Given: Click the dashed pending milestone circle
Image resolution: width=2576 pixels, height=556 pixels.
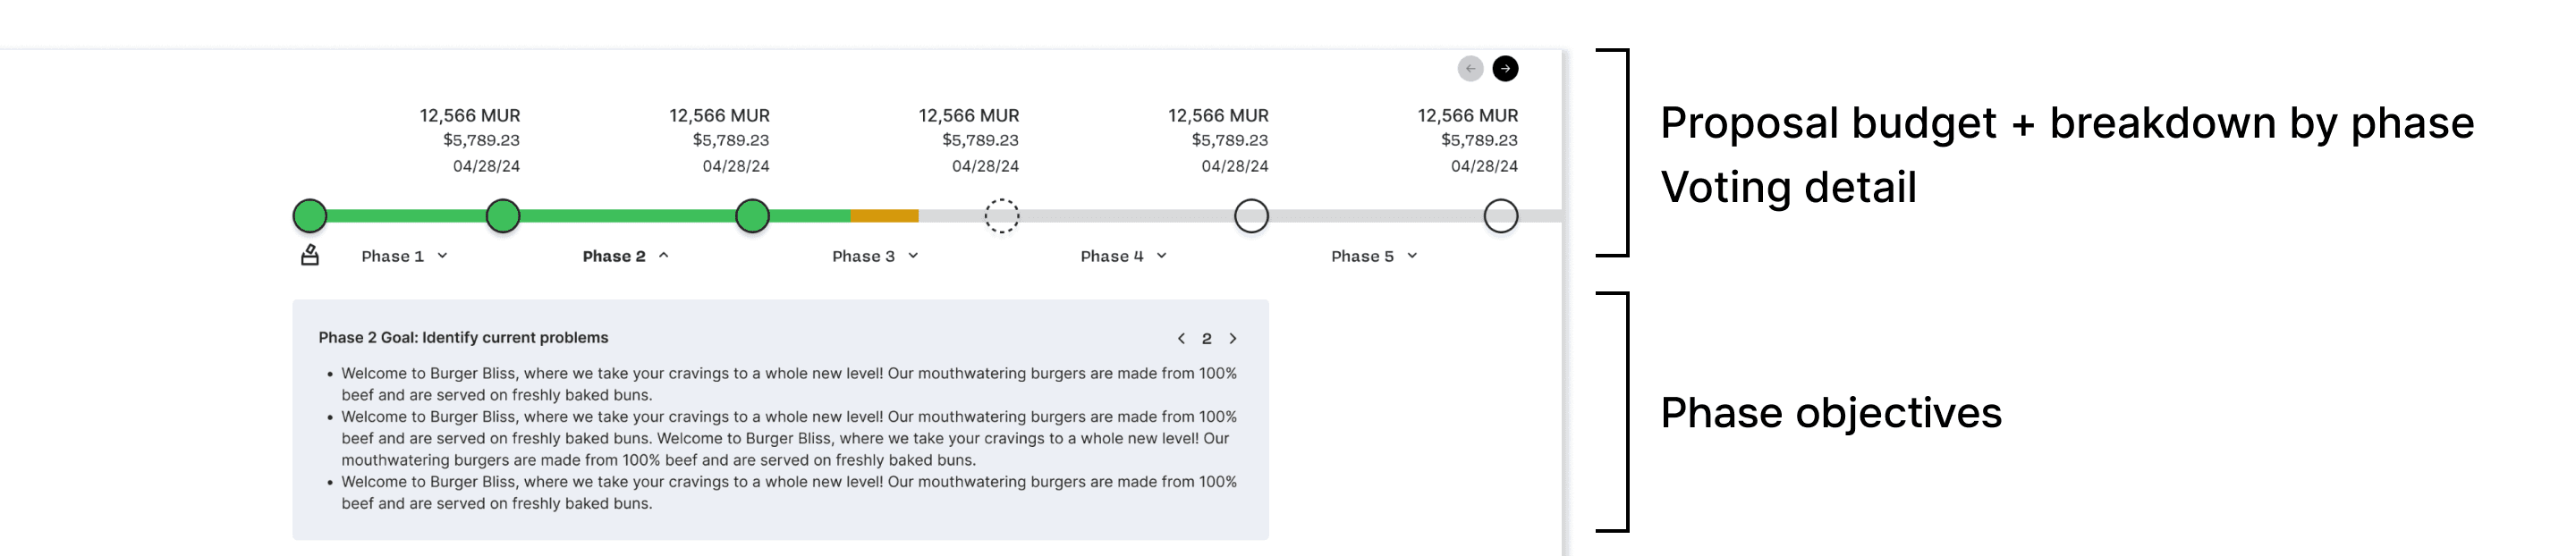Looking at the screenshot, I should tap(1001, 216).
